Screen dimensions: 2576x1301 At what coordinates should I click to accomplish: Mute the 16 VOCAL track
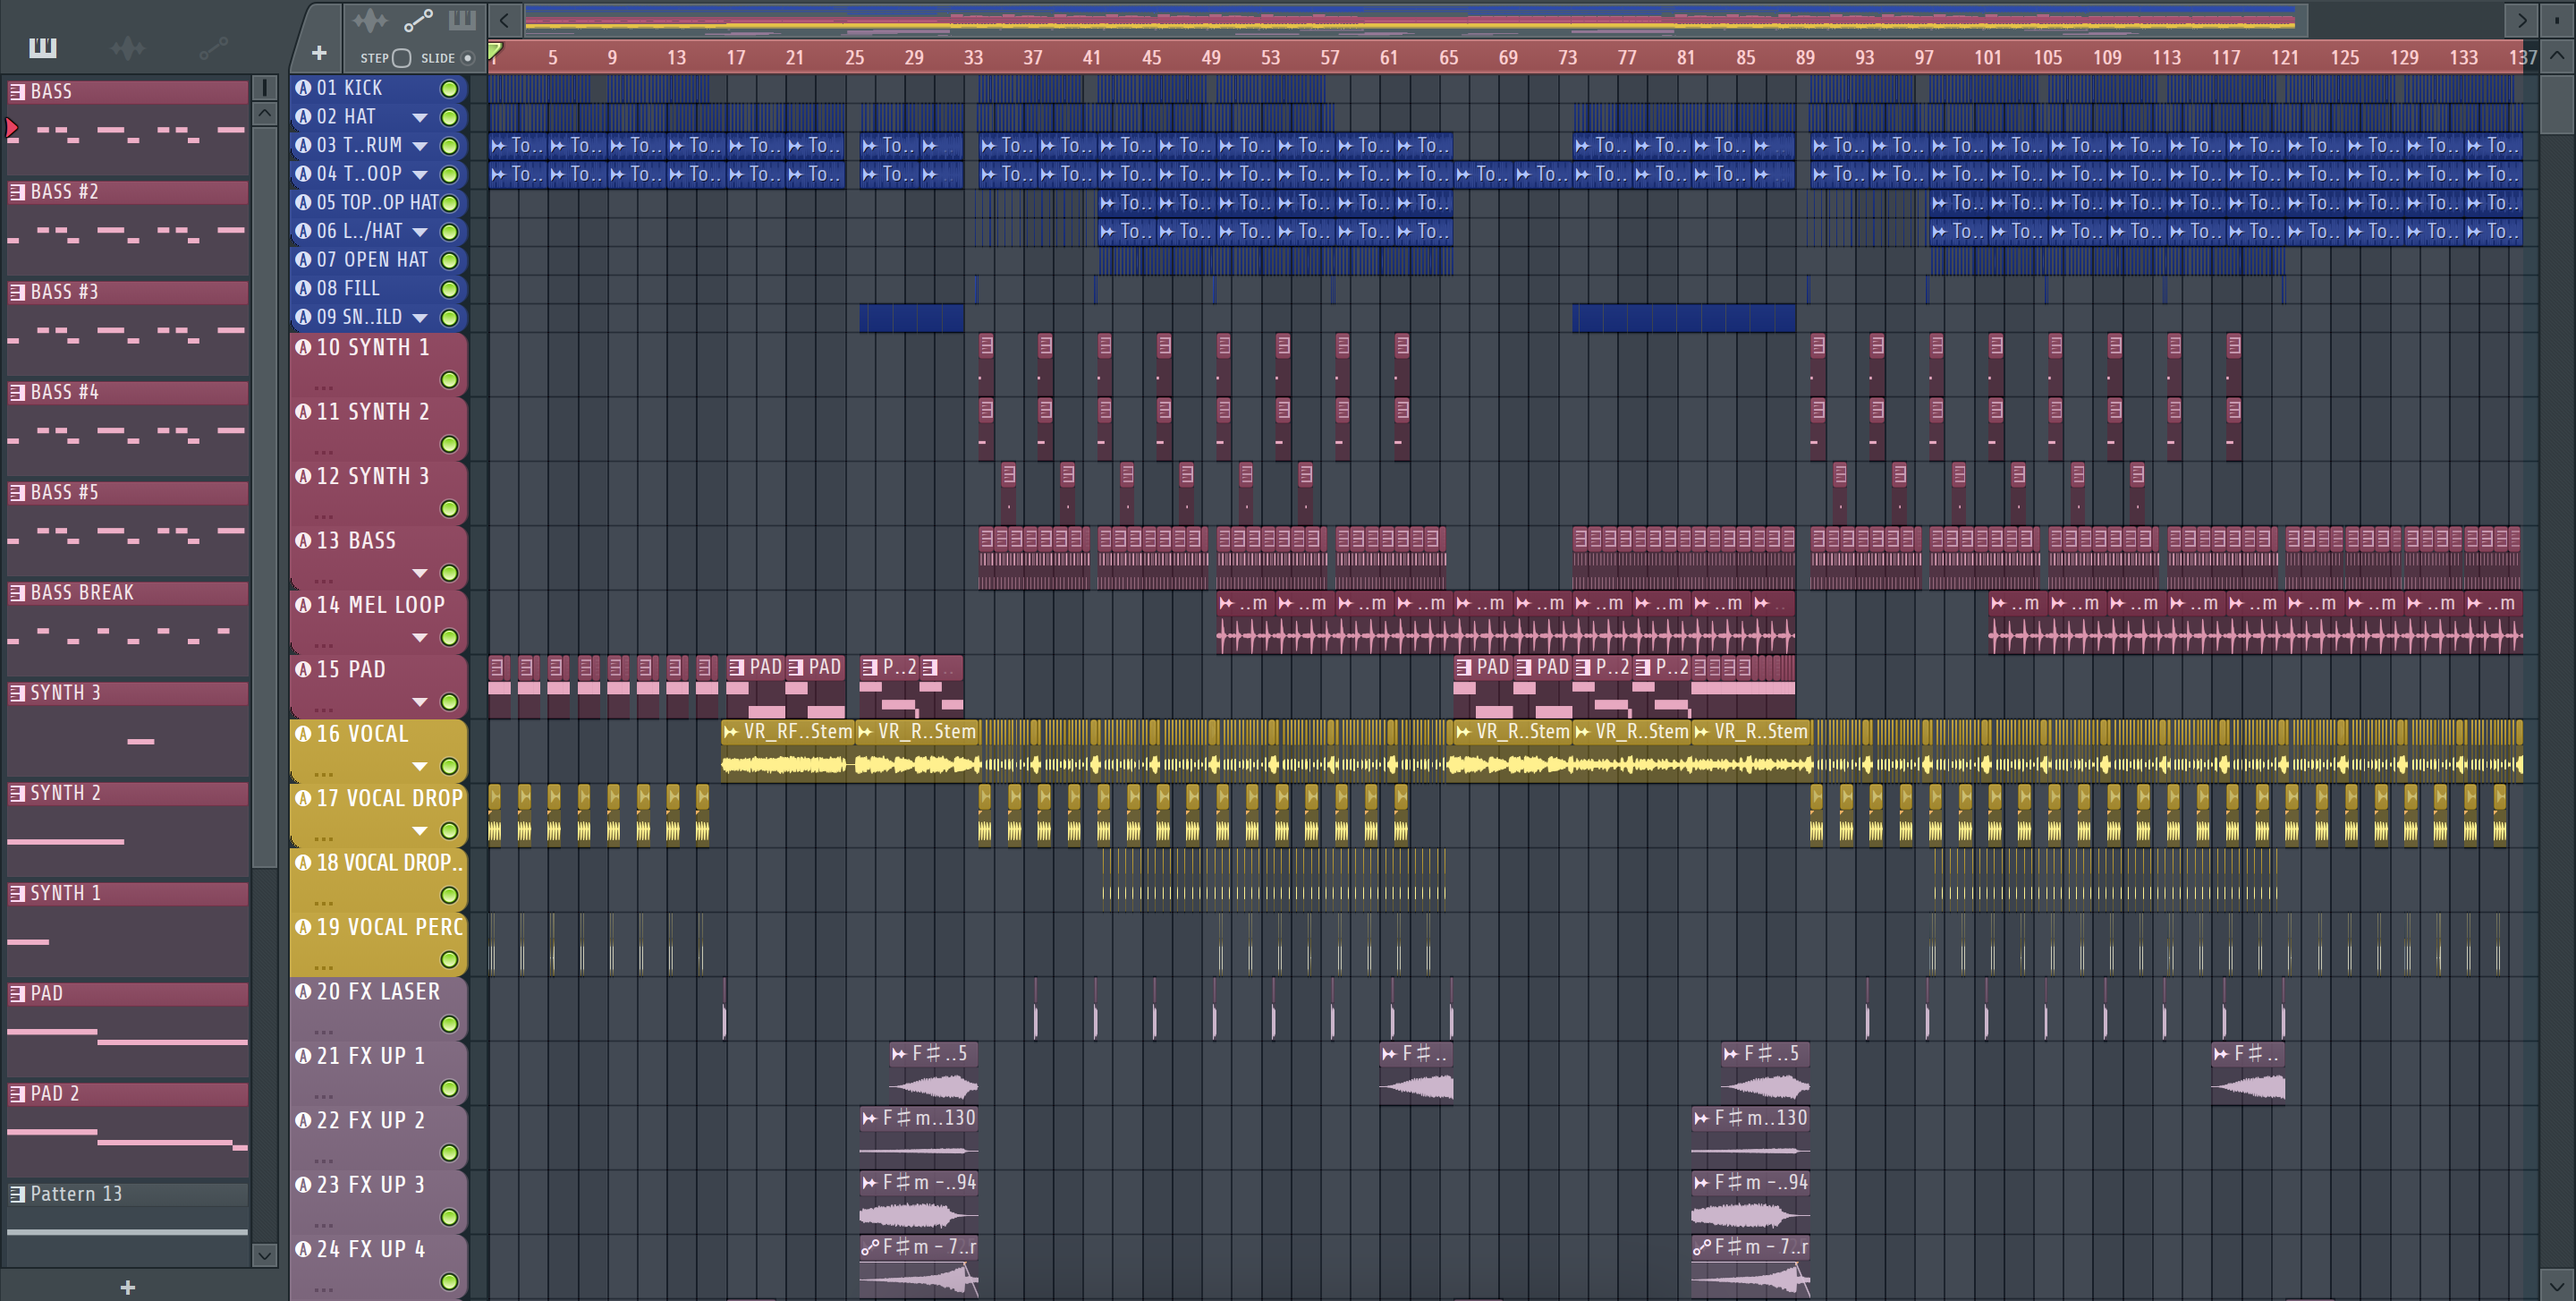tap(450, 766)
